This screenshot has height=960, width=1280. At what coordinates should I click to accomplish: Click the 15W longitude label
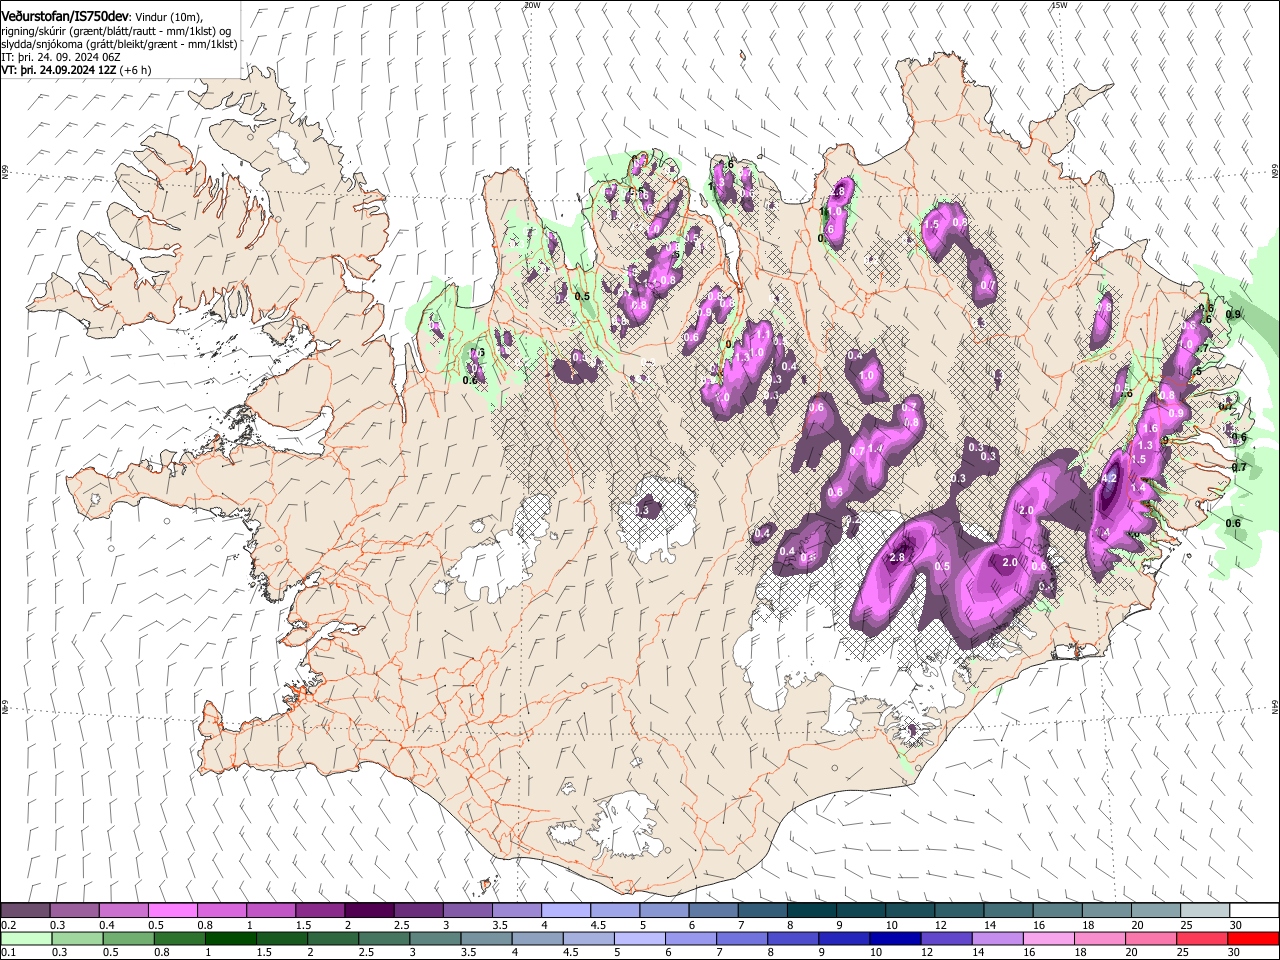tap(1058, 5)
